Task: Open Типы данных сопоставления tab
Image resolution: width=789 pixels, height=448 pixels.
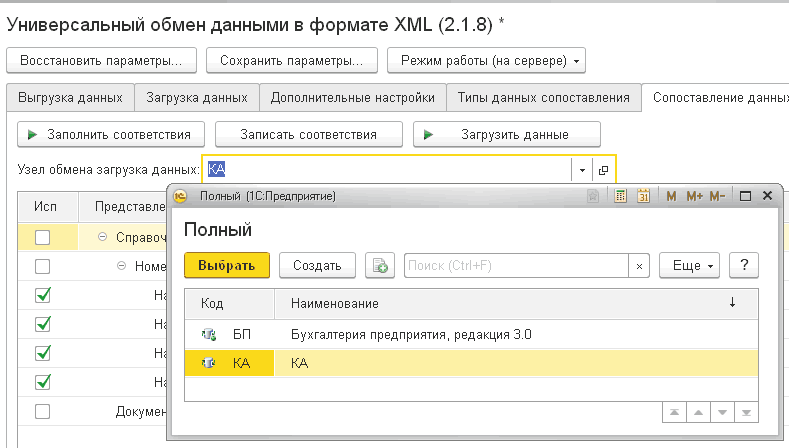Action: click(543, 98)
